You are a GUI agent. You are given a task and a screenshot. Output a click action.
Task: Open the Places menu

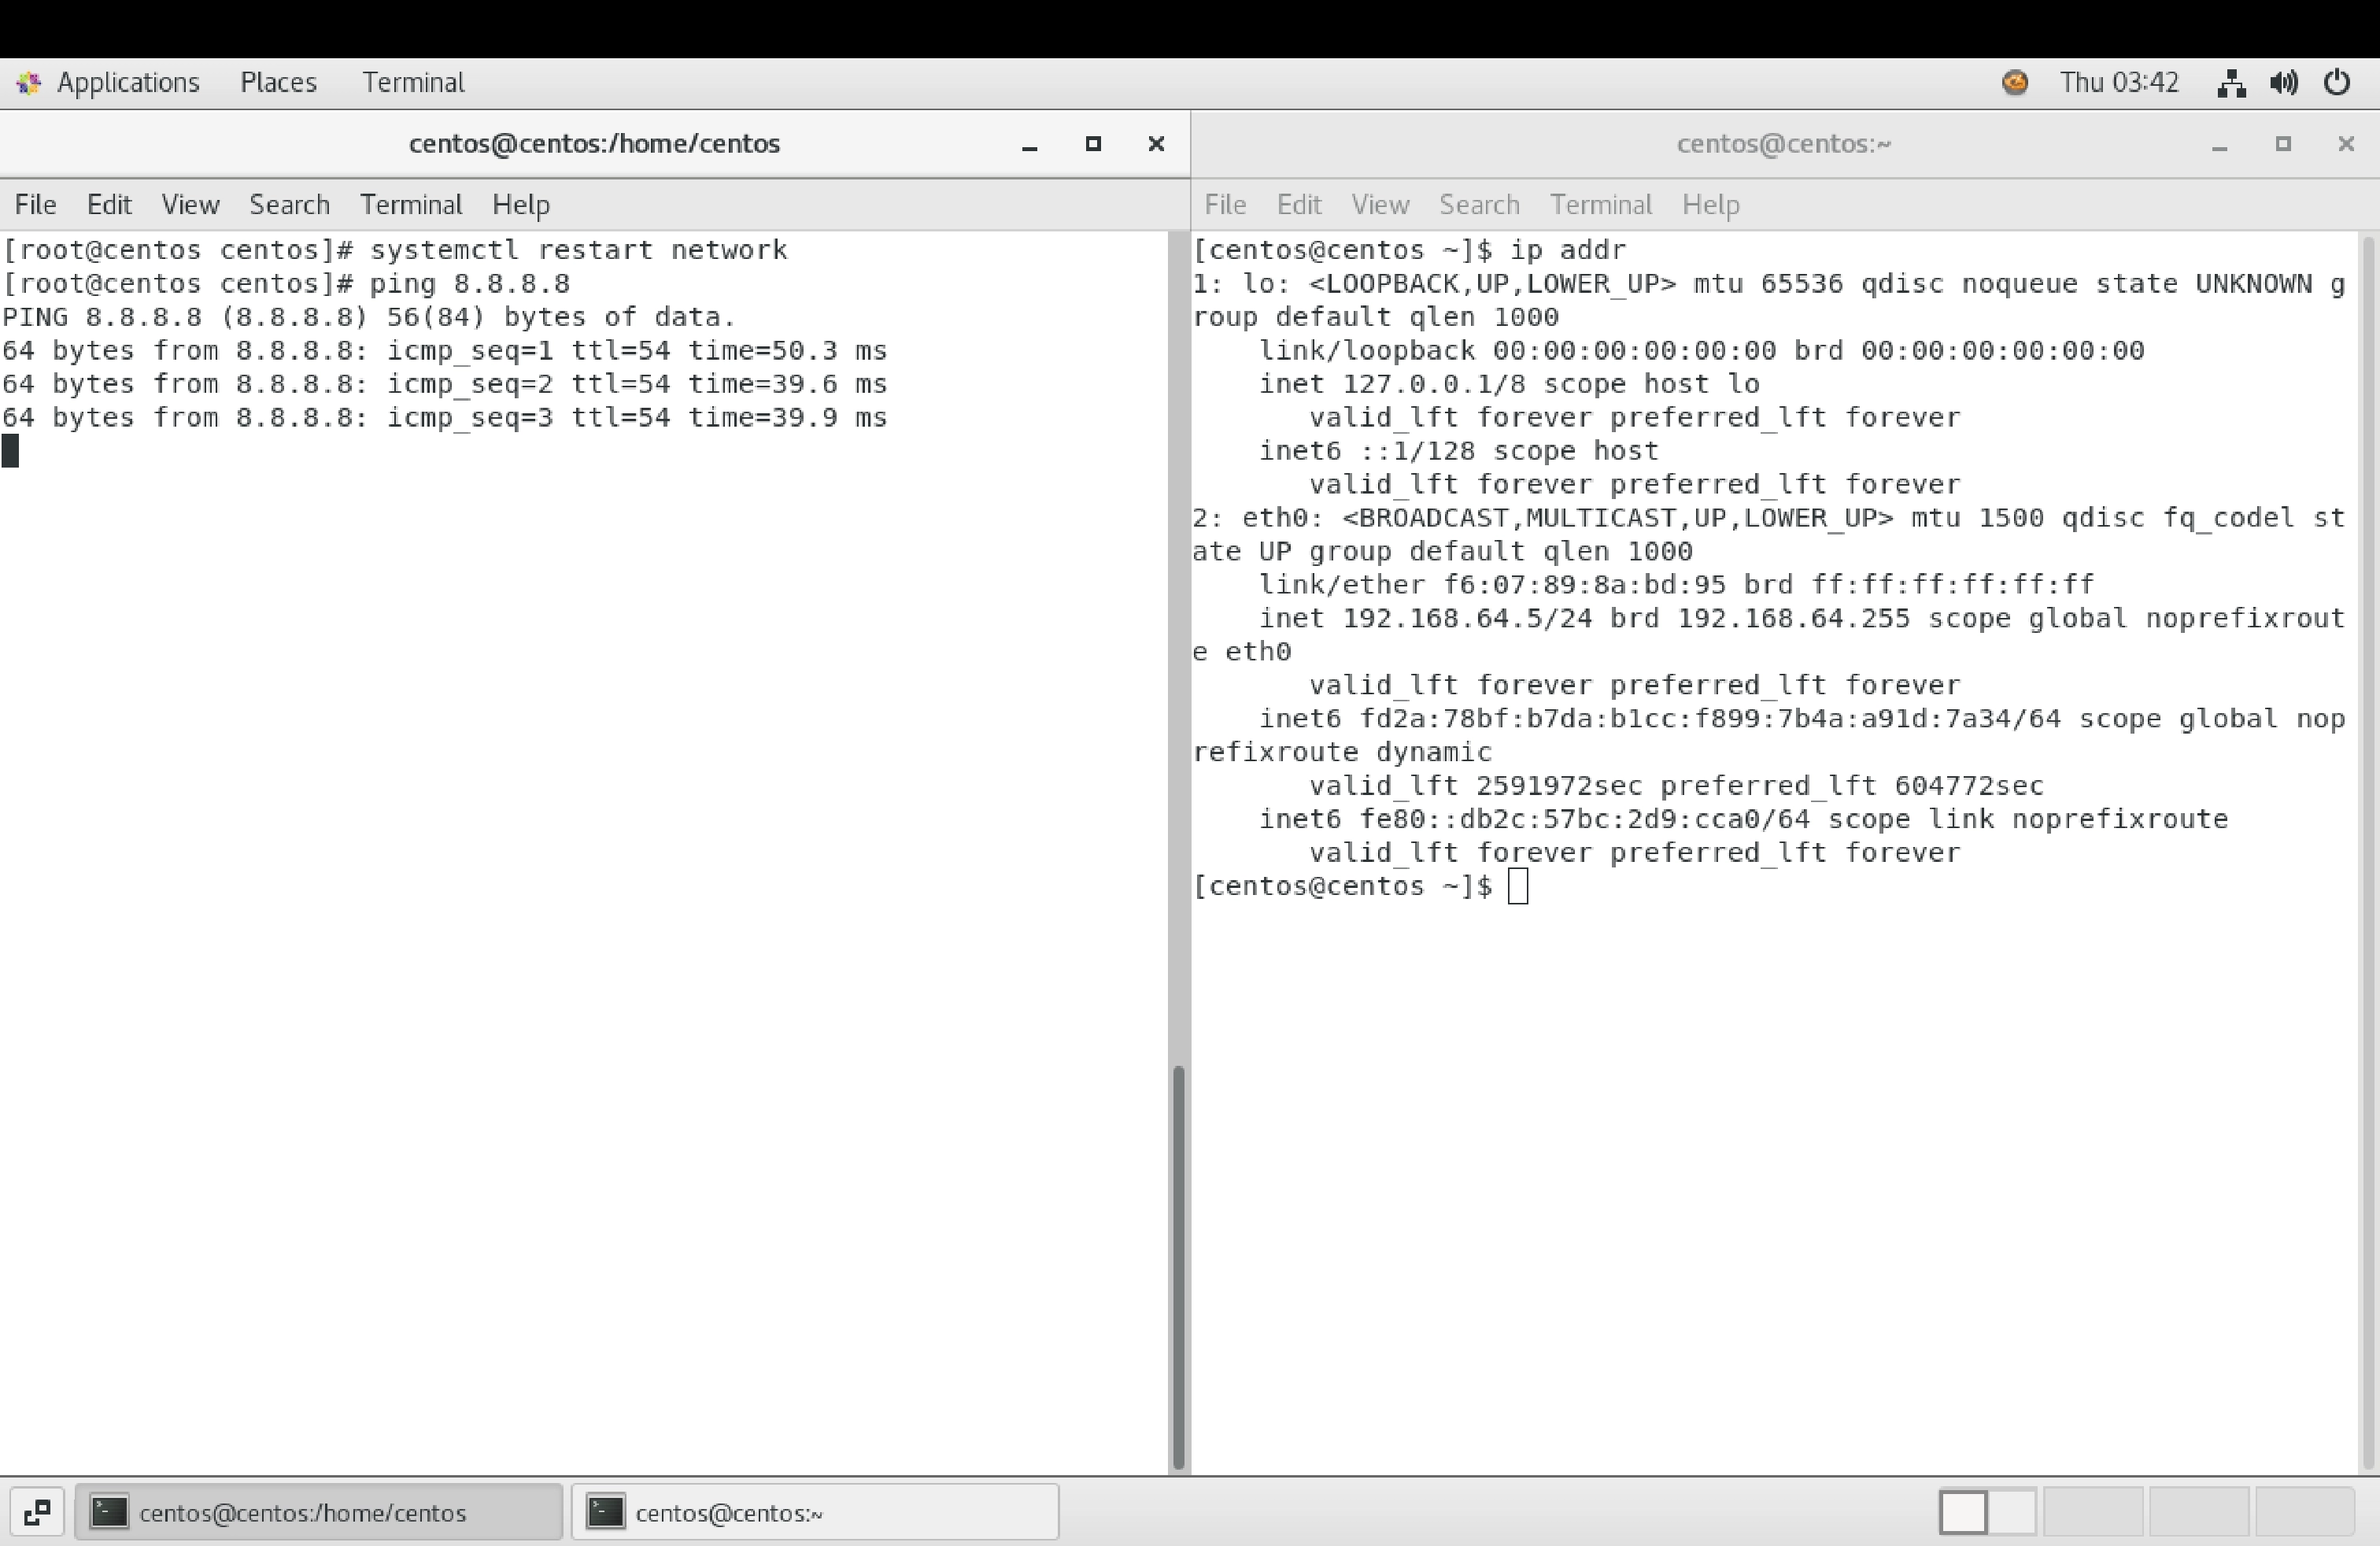[x=278, y=83]
